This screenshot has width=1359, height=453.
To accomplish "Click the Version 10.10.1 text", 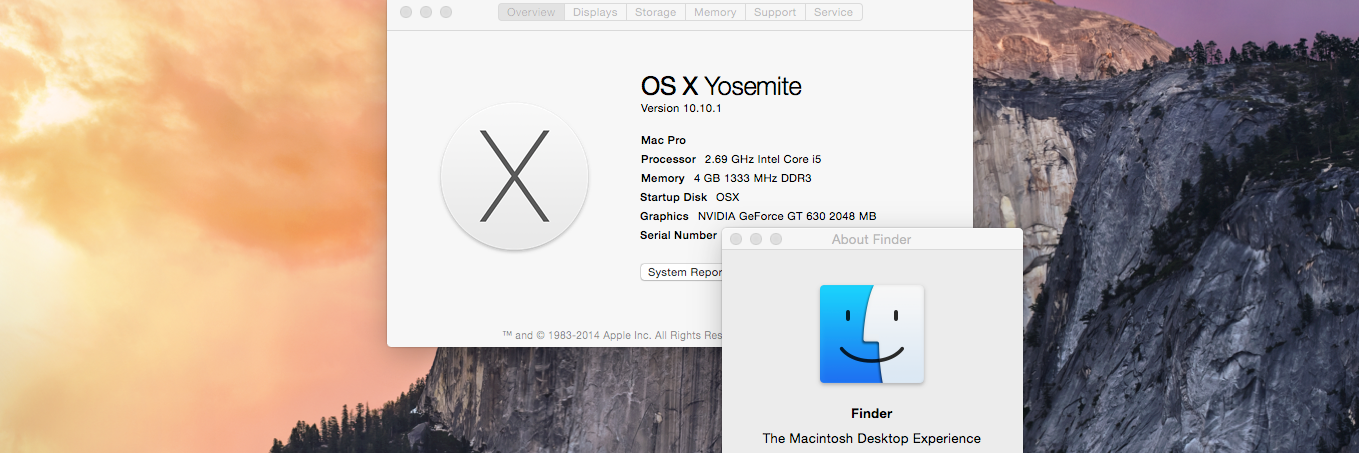I will pos(681,108).
